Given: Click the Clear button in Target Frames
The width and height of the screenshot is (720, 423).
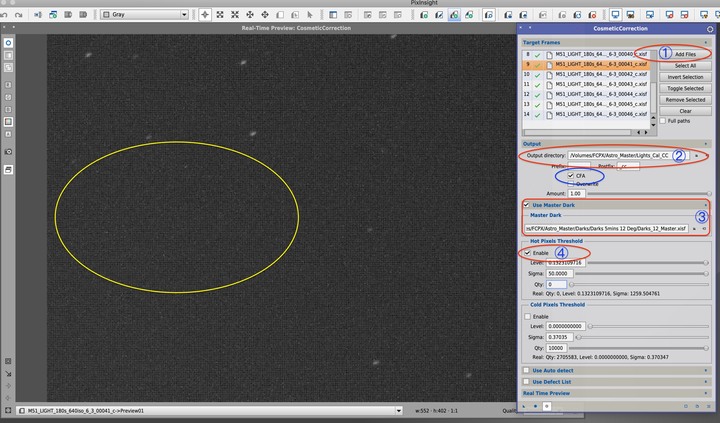Looking at the screenshot, I should pyautogui.click(x=685, y=111).
